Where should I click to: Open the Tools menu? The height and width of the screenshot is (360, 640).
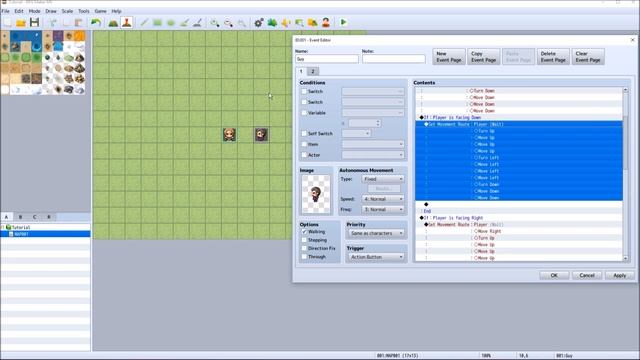click(84, 11)
